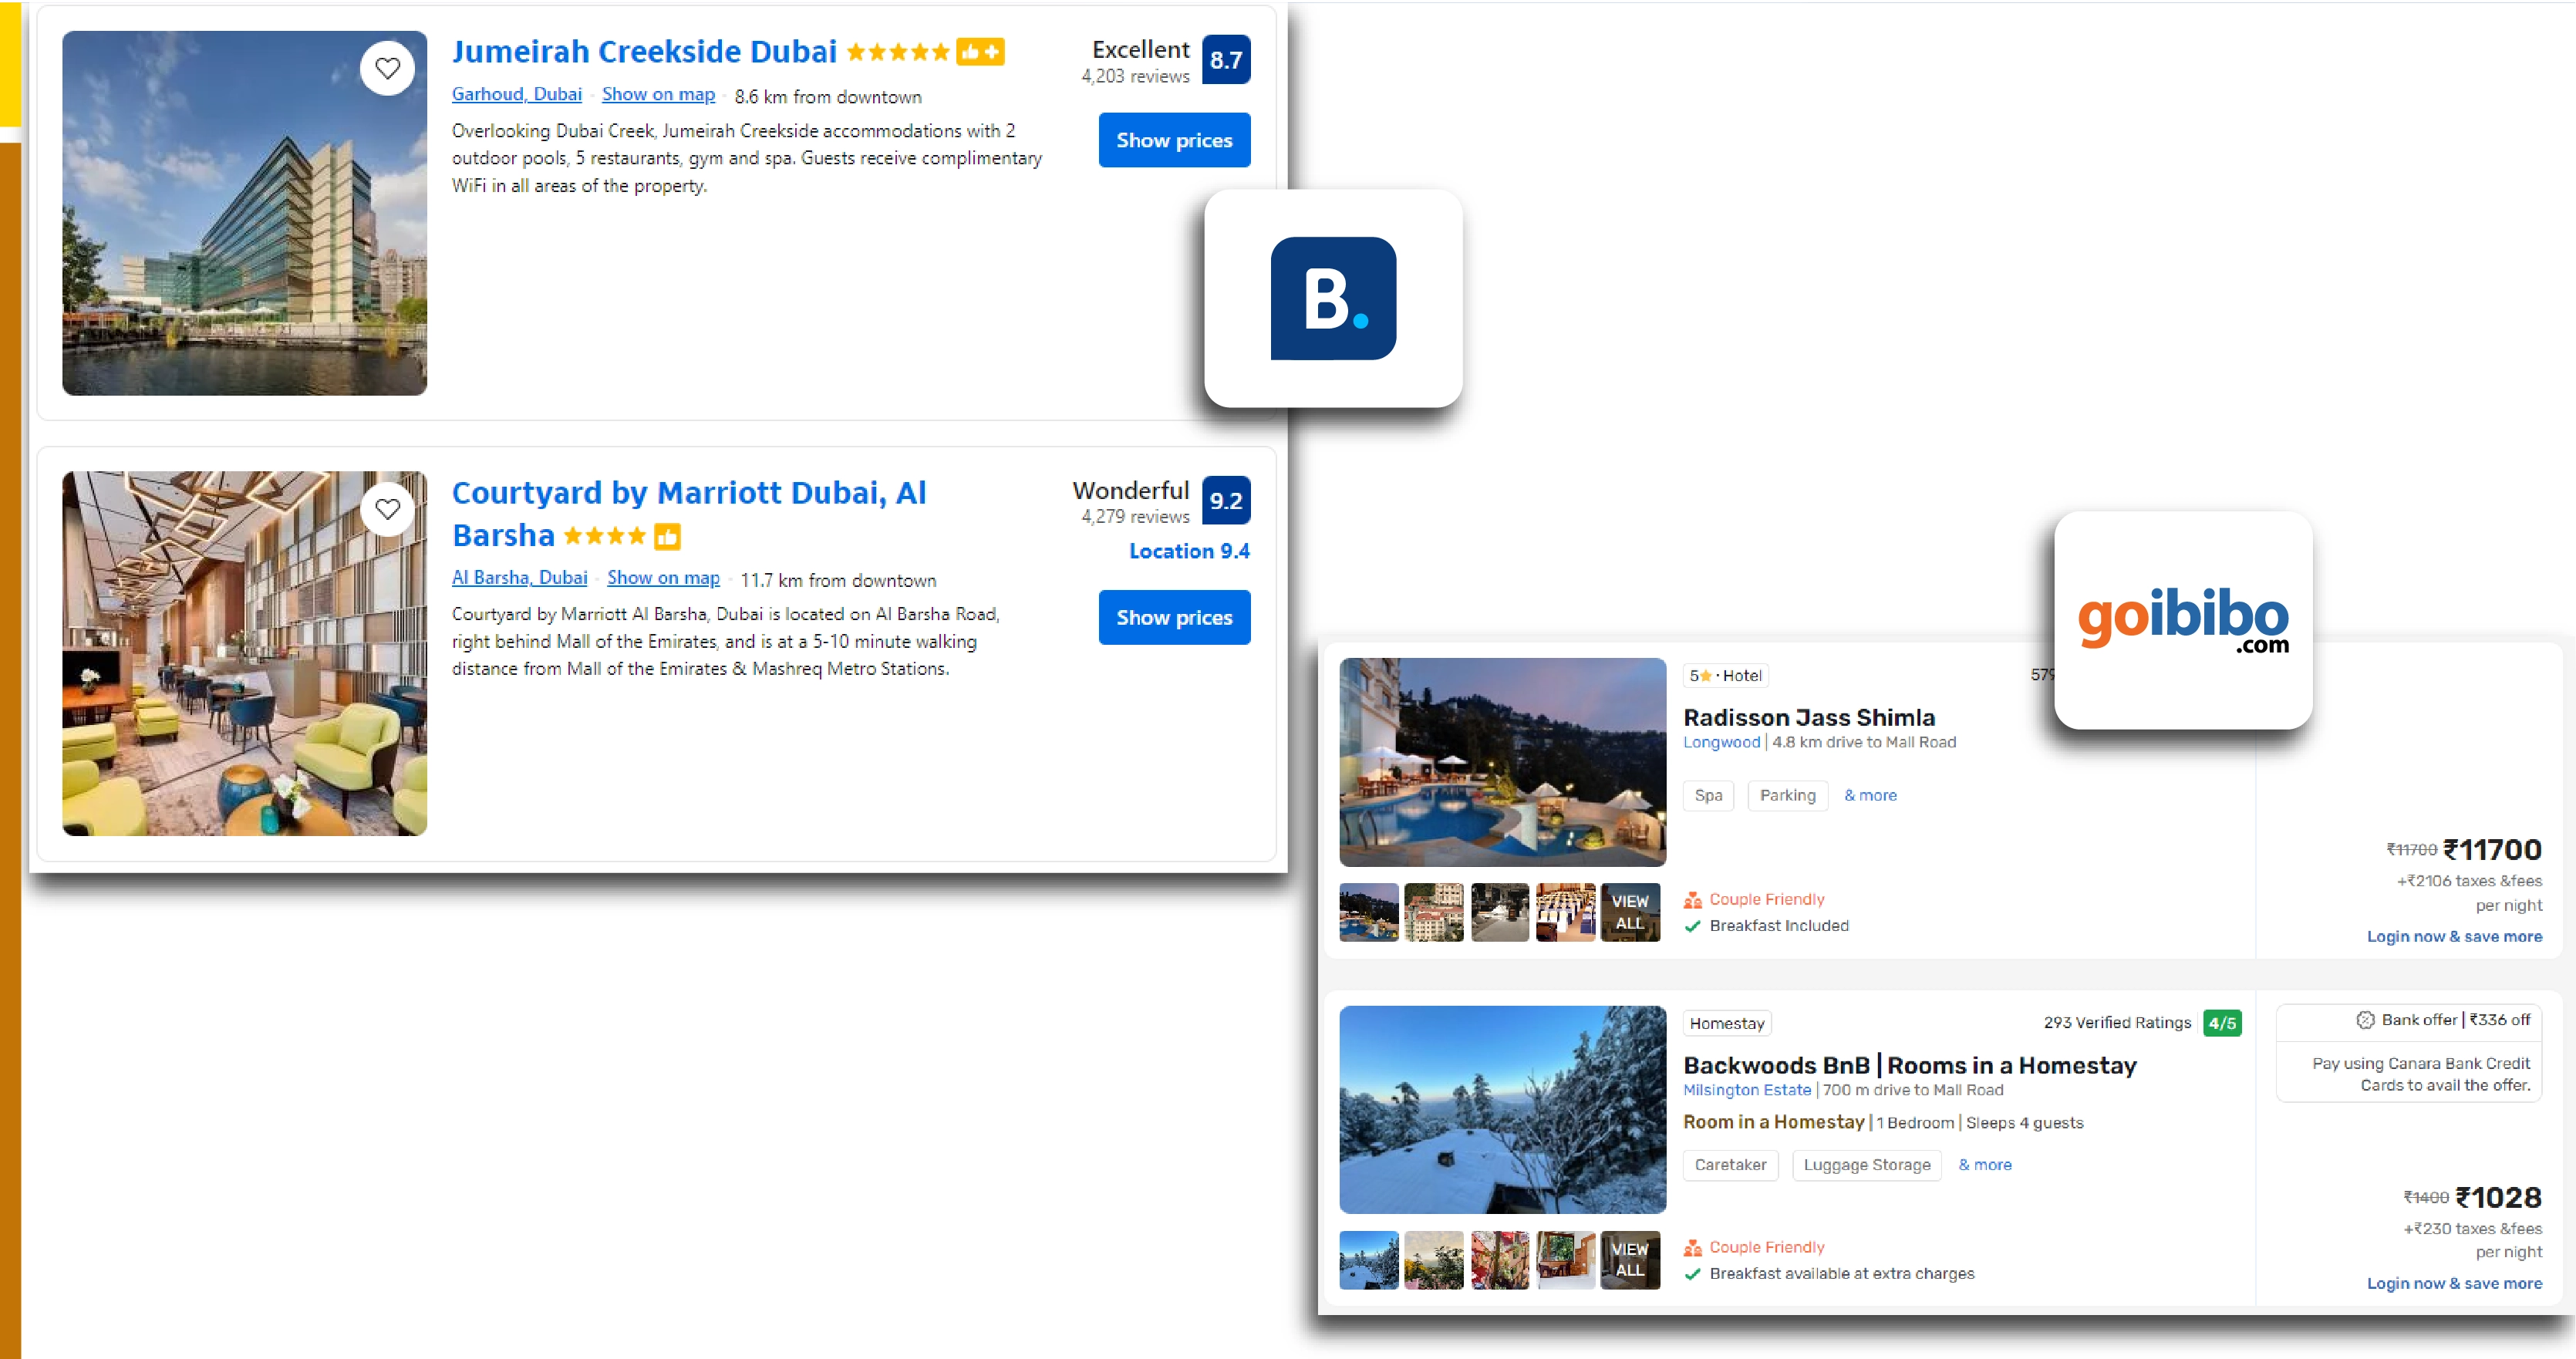Click Show prices for Courtyard by Marriott
The height and width of the screenshot is (1359, 2576).
coord(1174,617)
